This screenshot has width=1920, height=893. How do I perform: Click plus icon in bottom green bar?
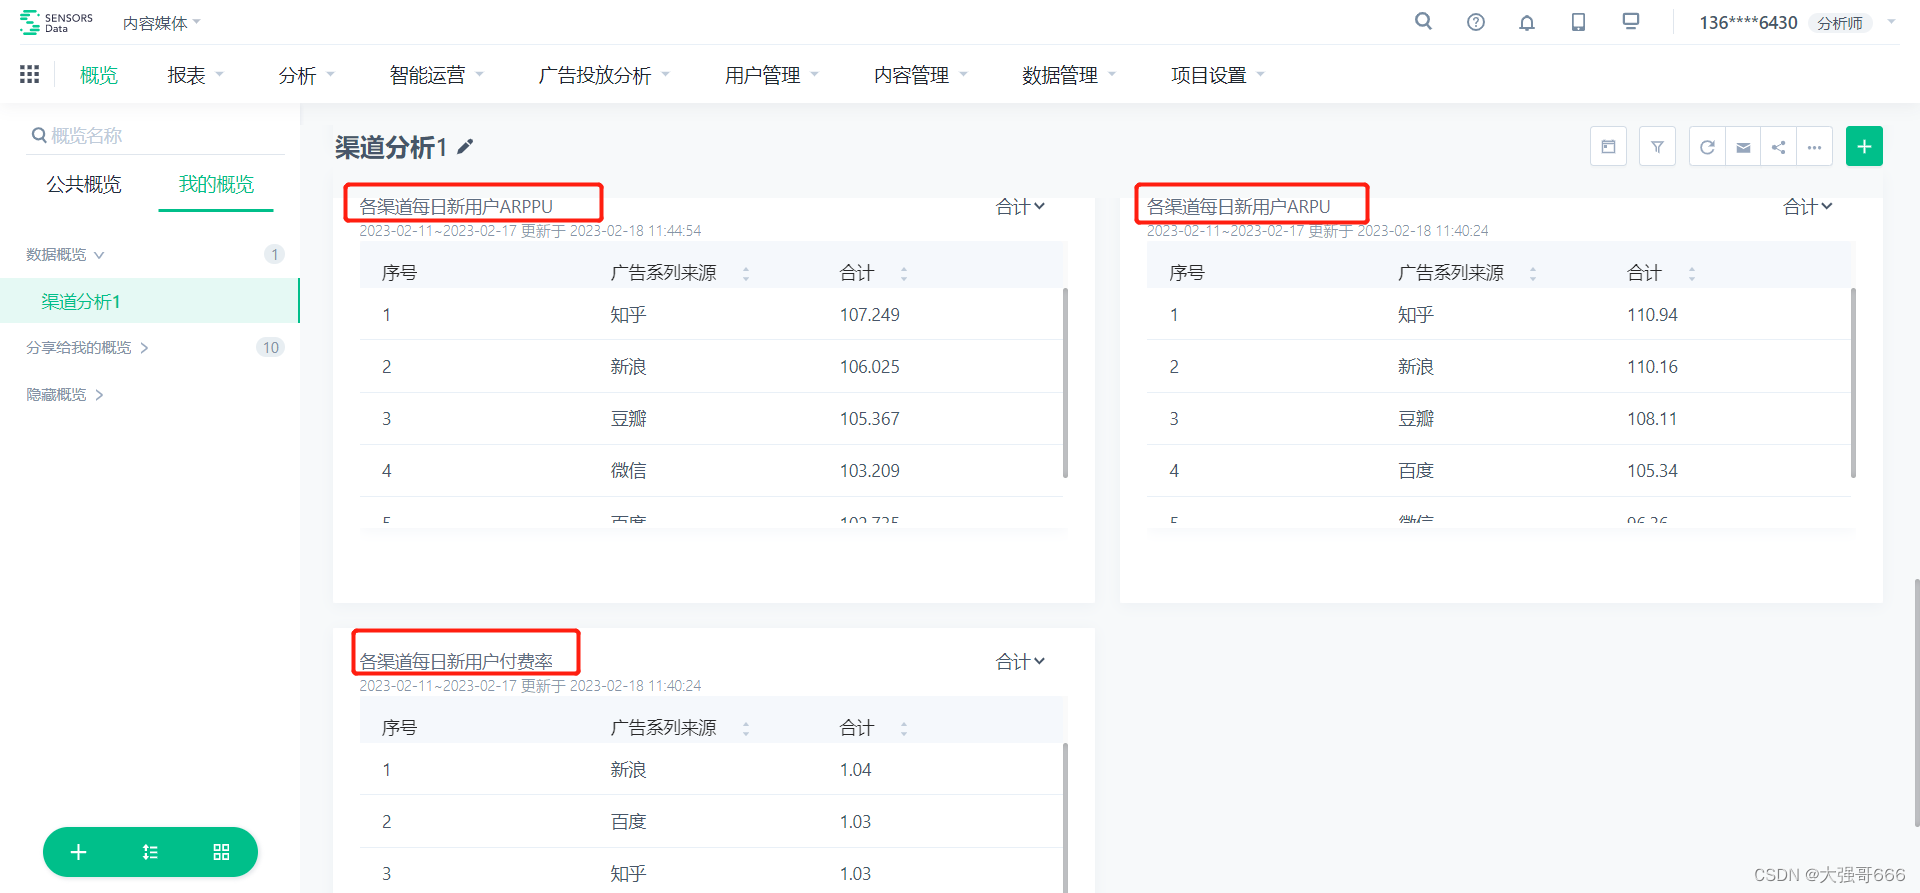tap(79, 852)
